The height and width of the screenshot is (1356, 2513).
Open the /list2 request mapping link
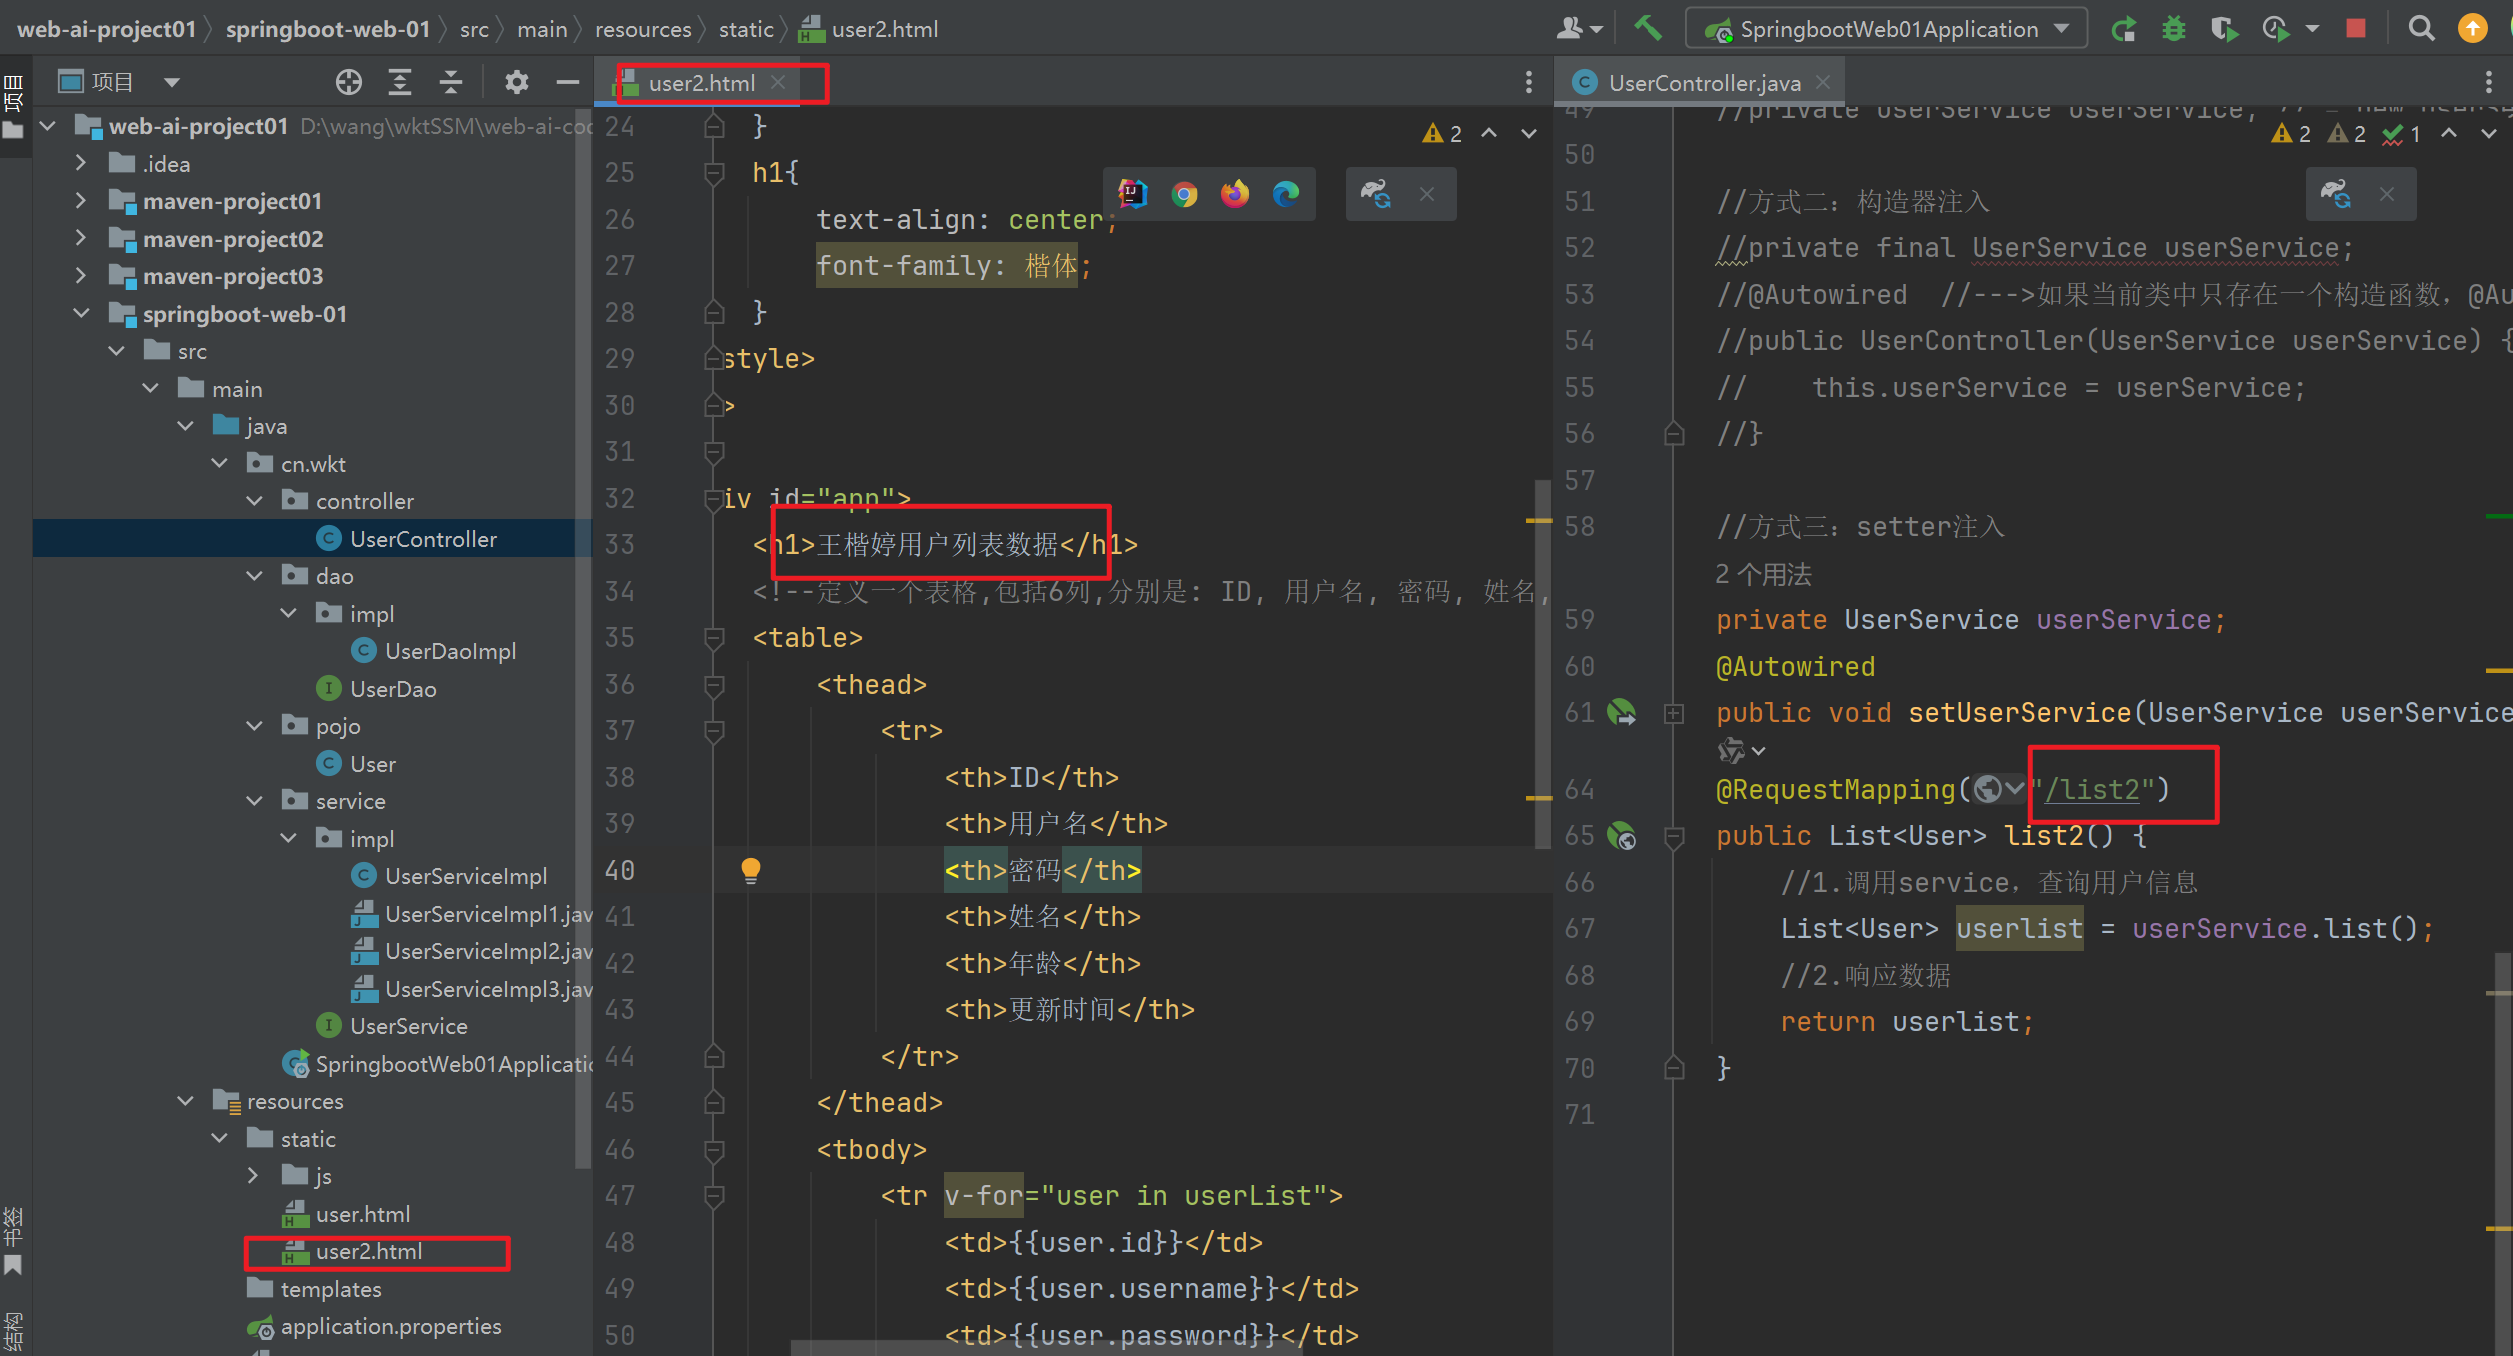2092,790
